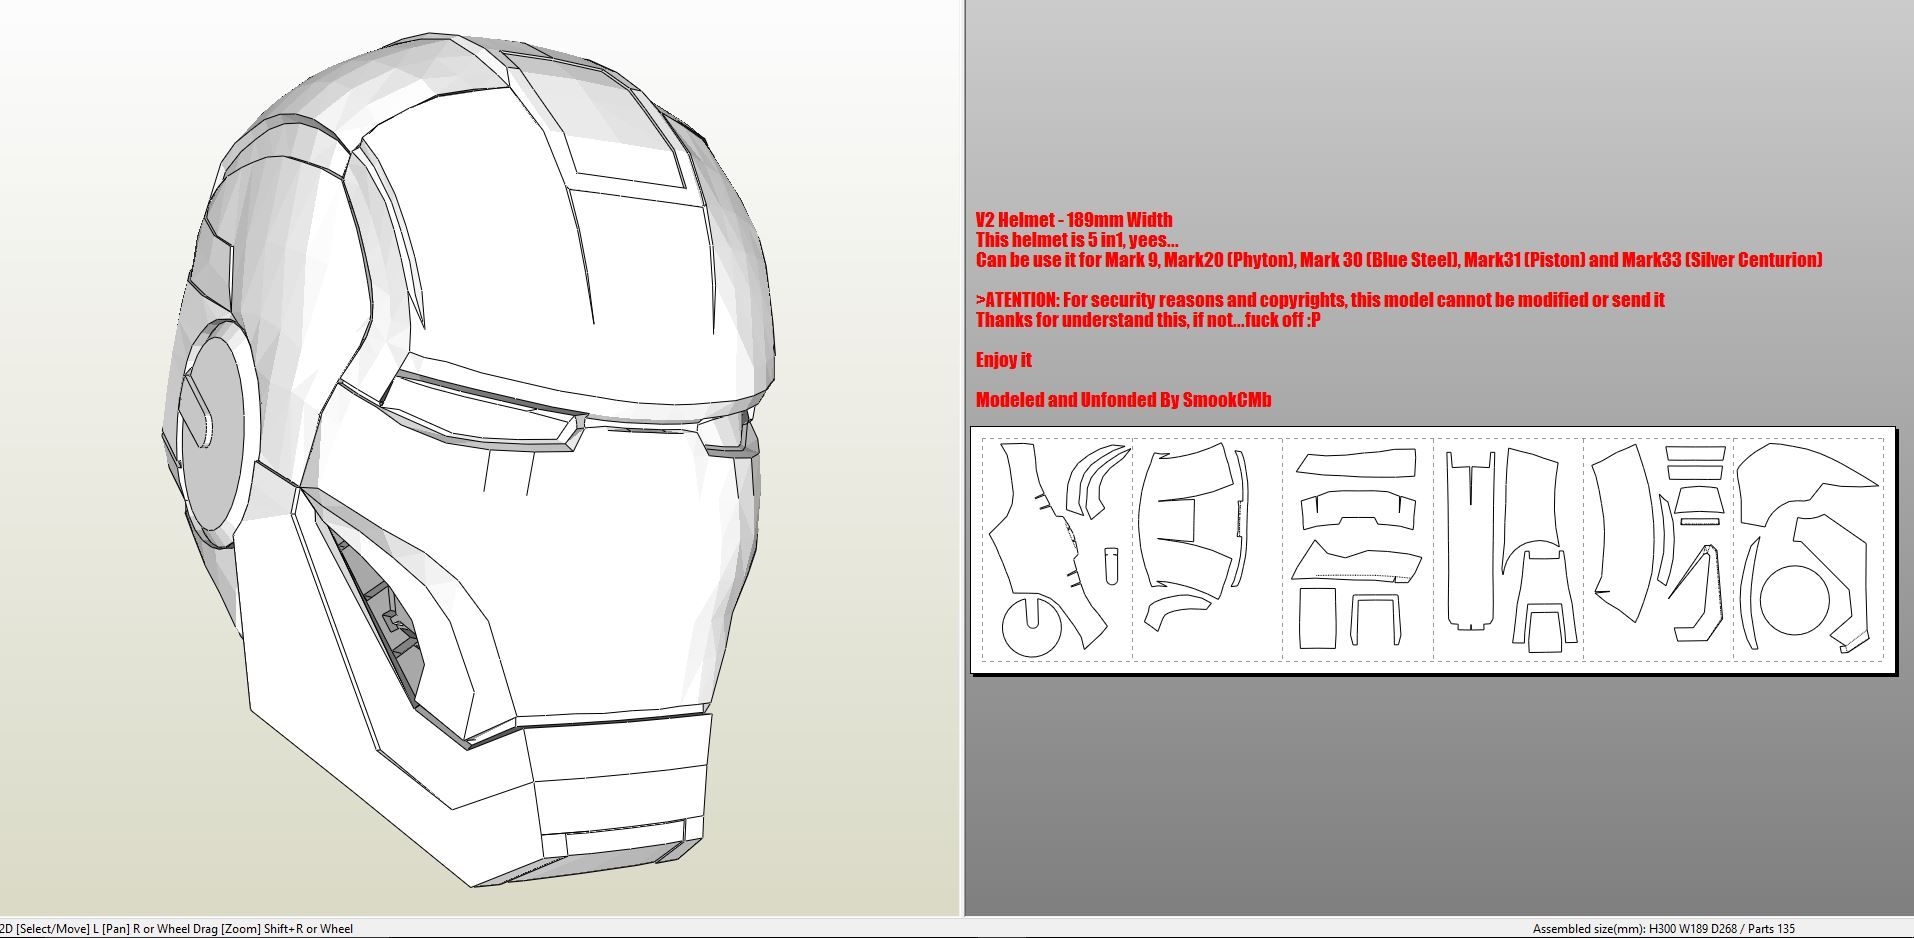
Task: Click the 2D [Select/Move] hint in status bar
Action: 177,929
